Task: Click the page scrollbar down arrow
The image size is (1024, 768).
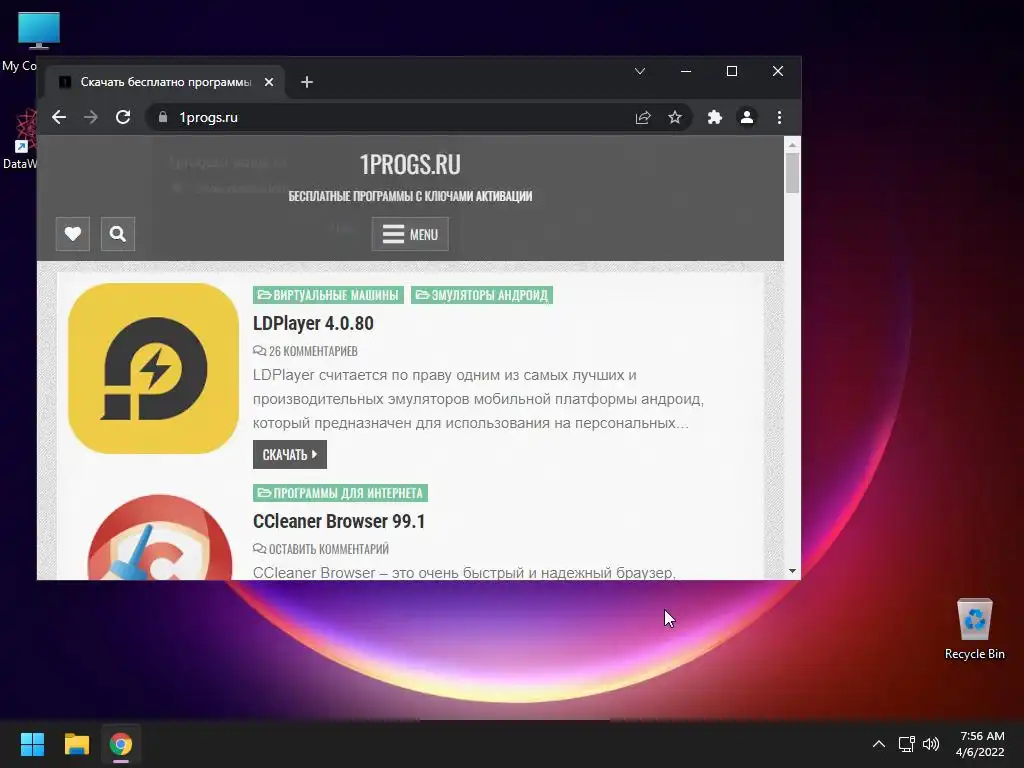Action: [x=792, y=571]
